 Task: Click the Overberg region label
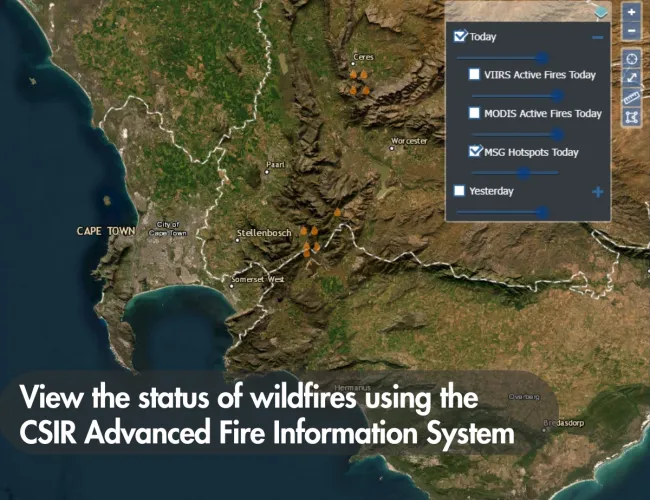[x=524, y=397]
